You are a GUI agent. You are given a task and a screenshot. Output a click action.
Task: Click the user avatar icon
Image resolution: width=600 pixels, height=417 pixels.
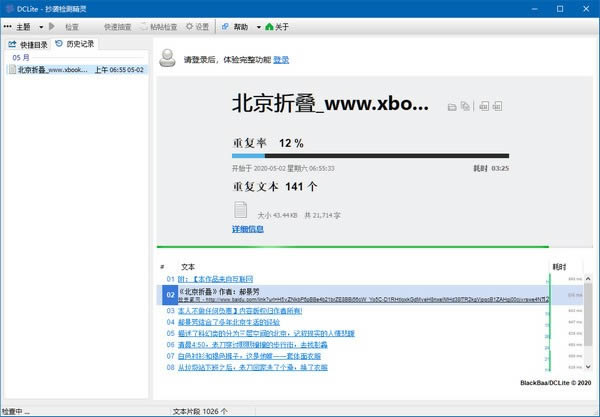[169, 59]
